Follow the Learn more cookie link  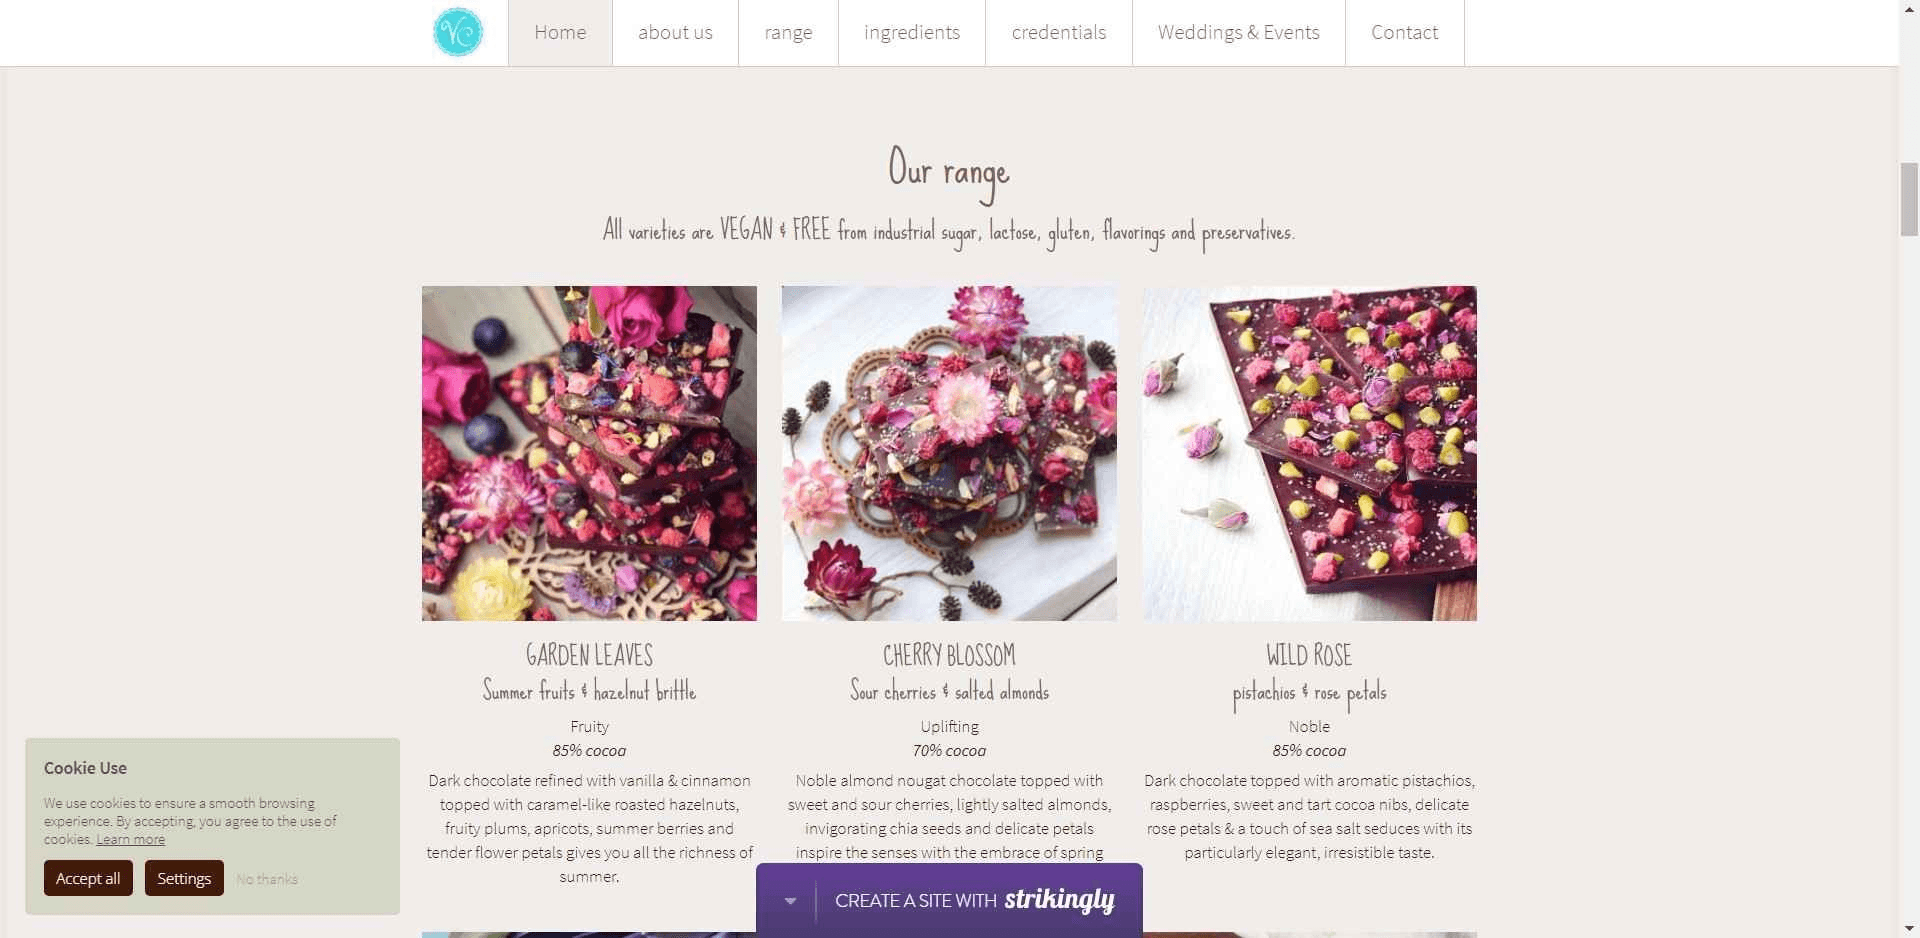(x=130, y=839)
